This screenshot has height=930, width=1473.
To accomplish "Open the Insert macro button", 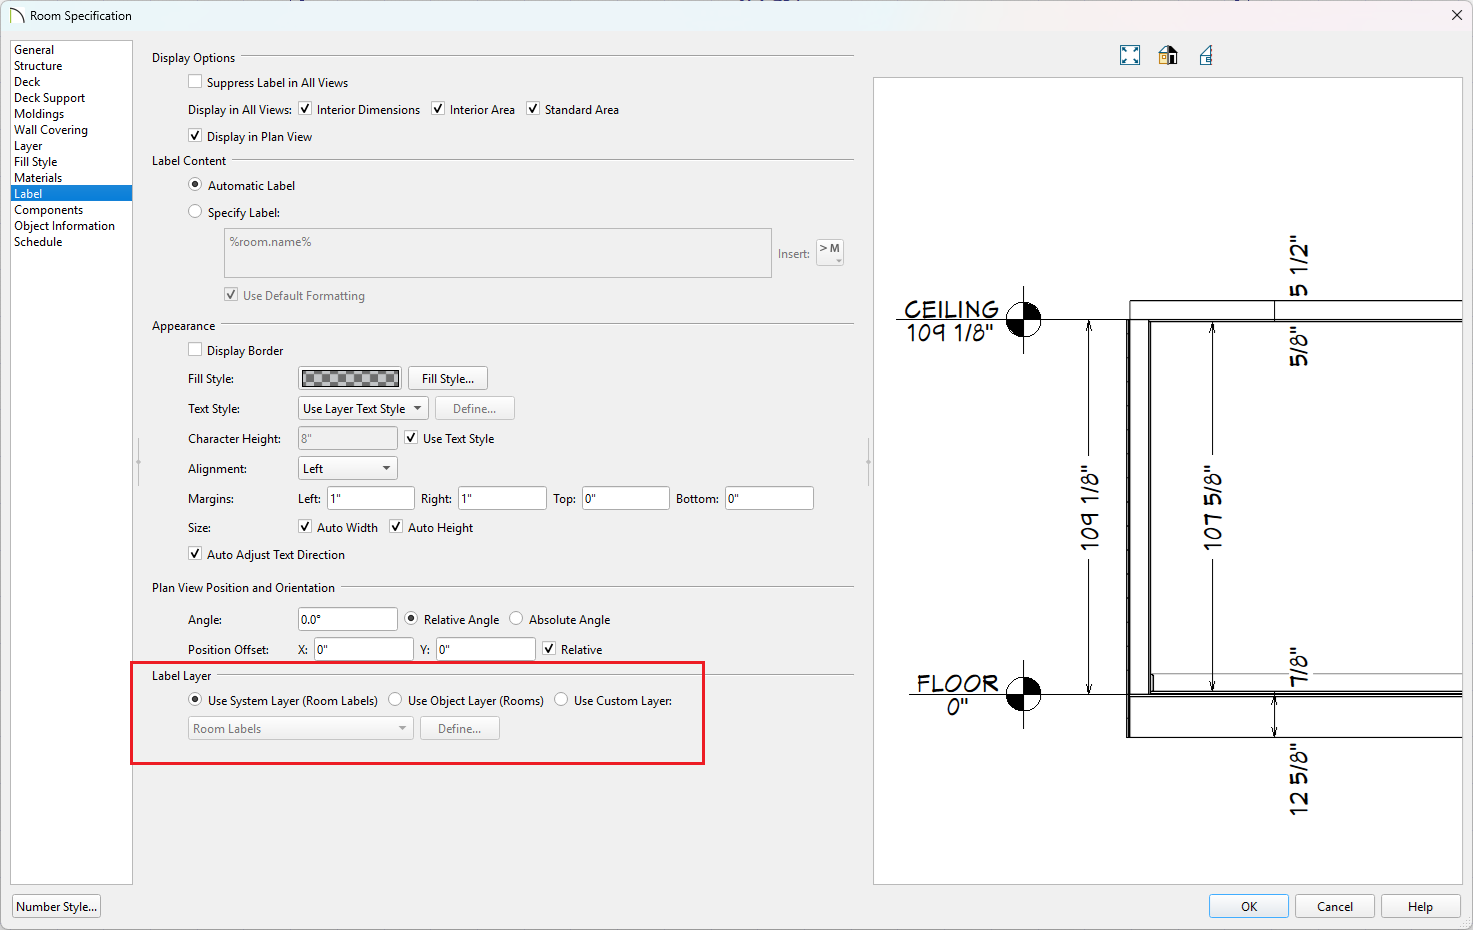I will [x=830, y=253].
